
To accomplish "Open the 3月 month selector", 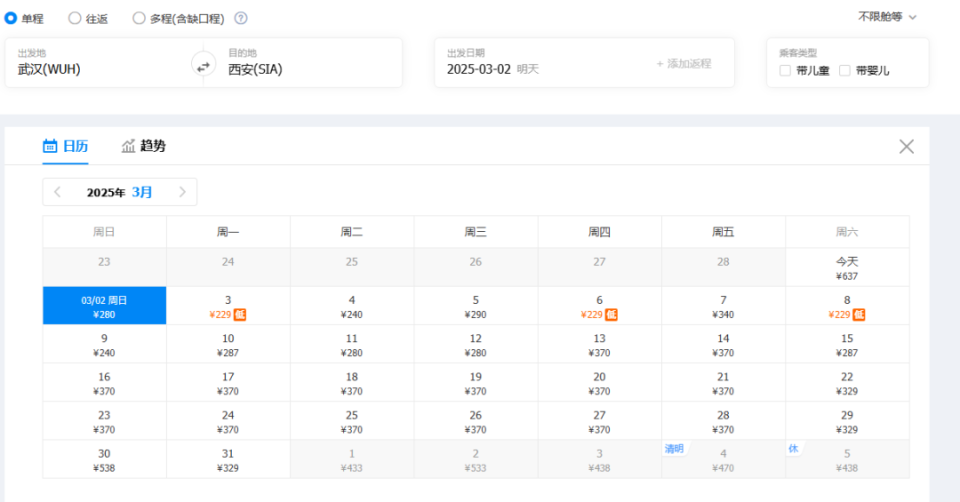I will pos(142,192).
